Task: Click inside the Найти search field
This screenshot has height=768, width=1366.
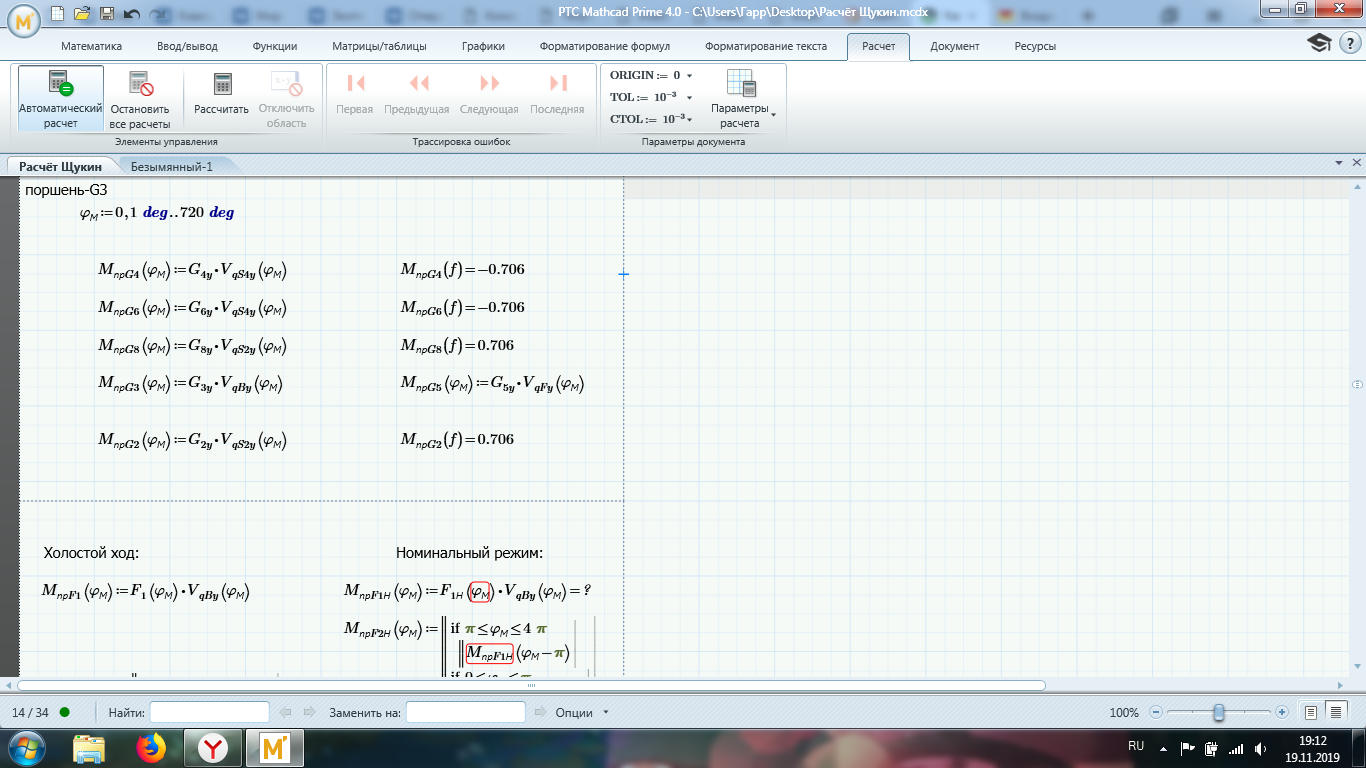Action: click(x=210, y=711)
